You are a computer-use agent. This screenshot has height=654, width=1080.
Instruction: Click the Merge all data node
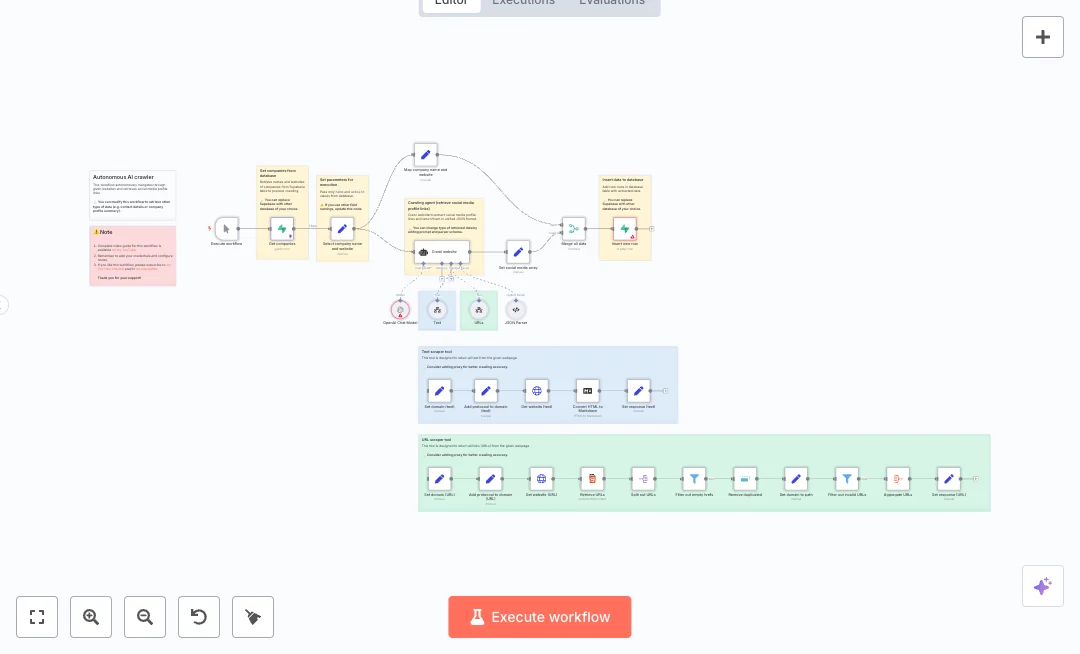click(573, 229)
